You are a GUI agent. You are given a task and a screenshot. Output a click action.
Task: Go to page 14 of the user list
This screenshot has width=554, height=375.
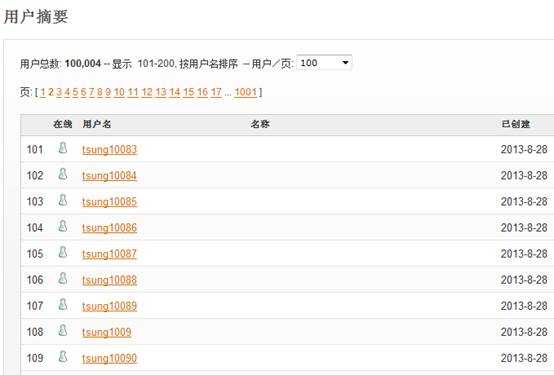point(175,92)
